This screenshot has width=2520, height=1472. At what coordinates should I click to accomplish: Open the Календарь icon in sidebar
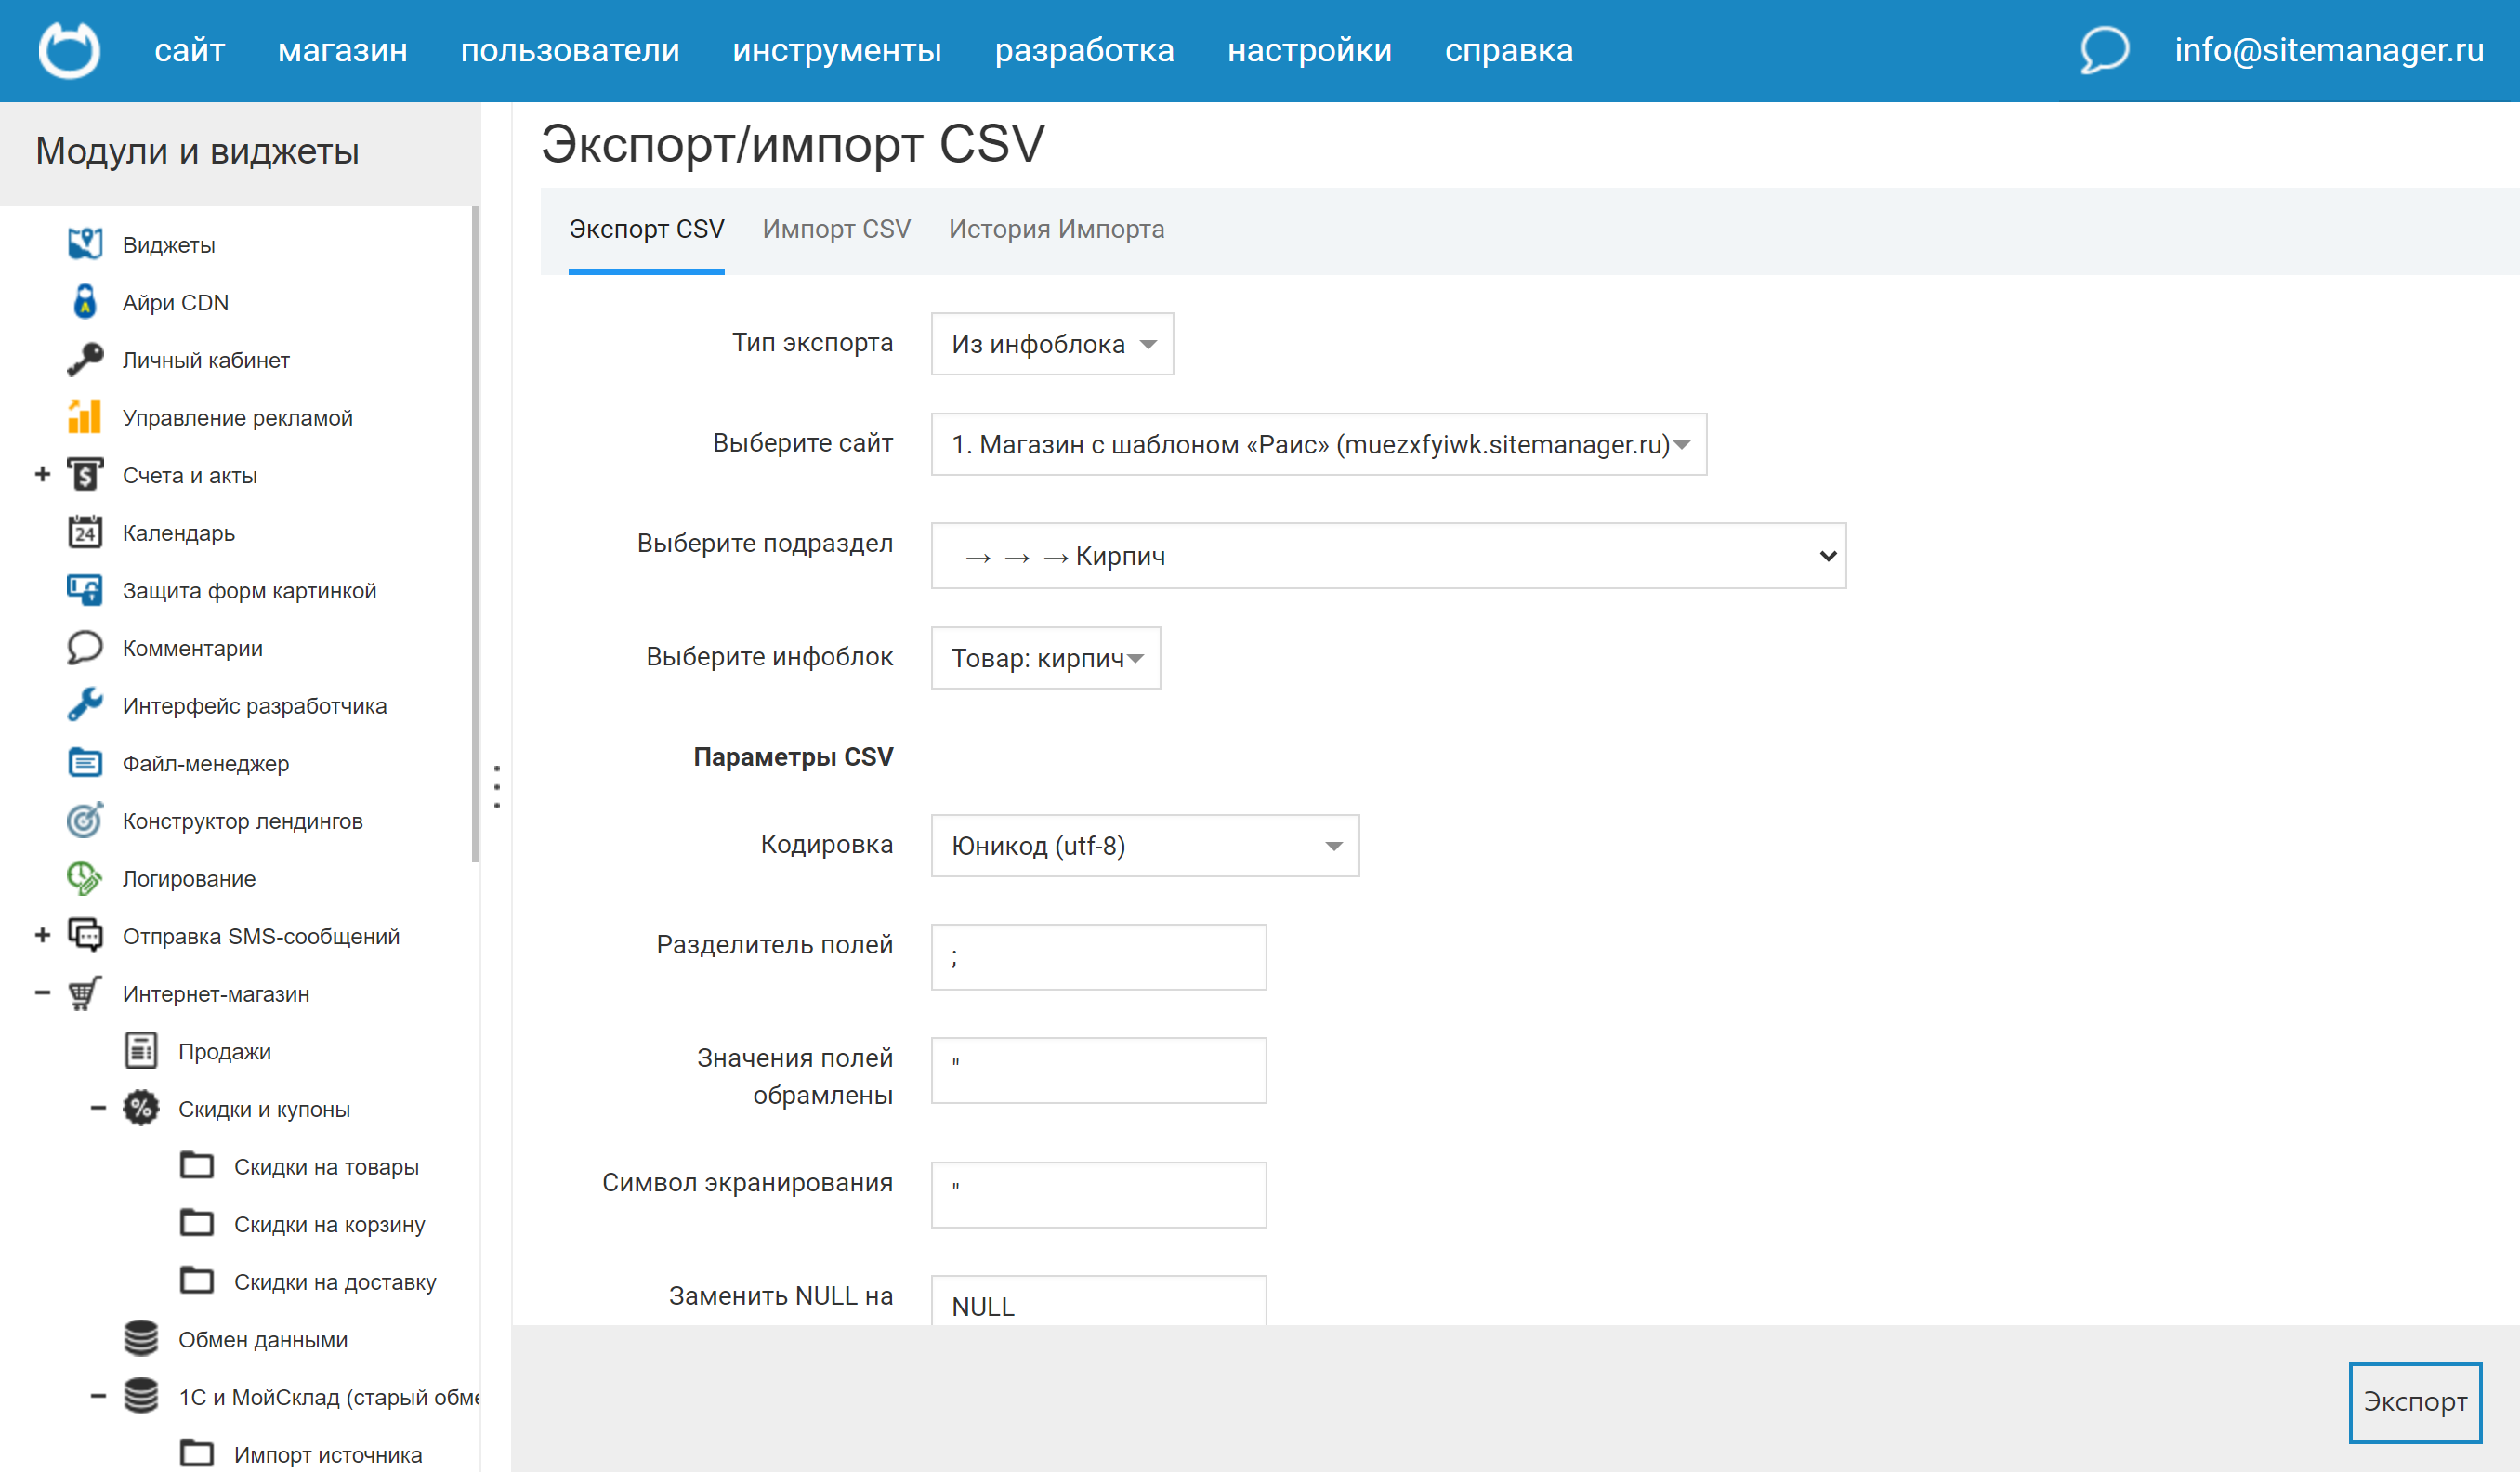[x=85, y=532]
